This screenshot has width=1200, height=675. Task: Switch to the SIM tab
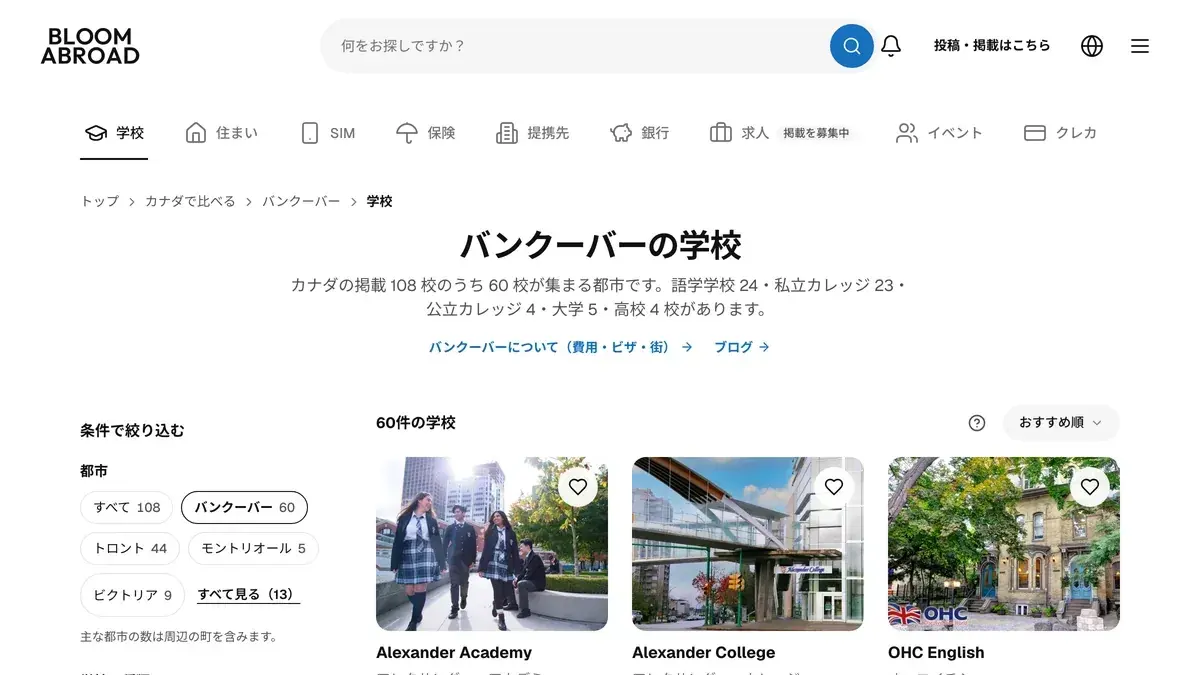(328, 133)
